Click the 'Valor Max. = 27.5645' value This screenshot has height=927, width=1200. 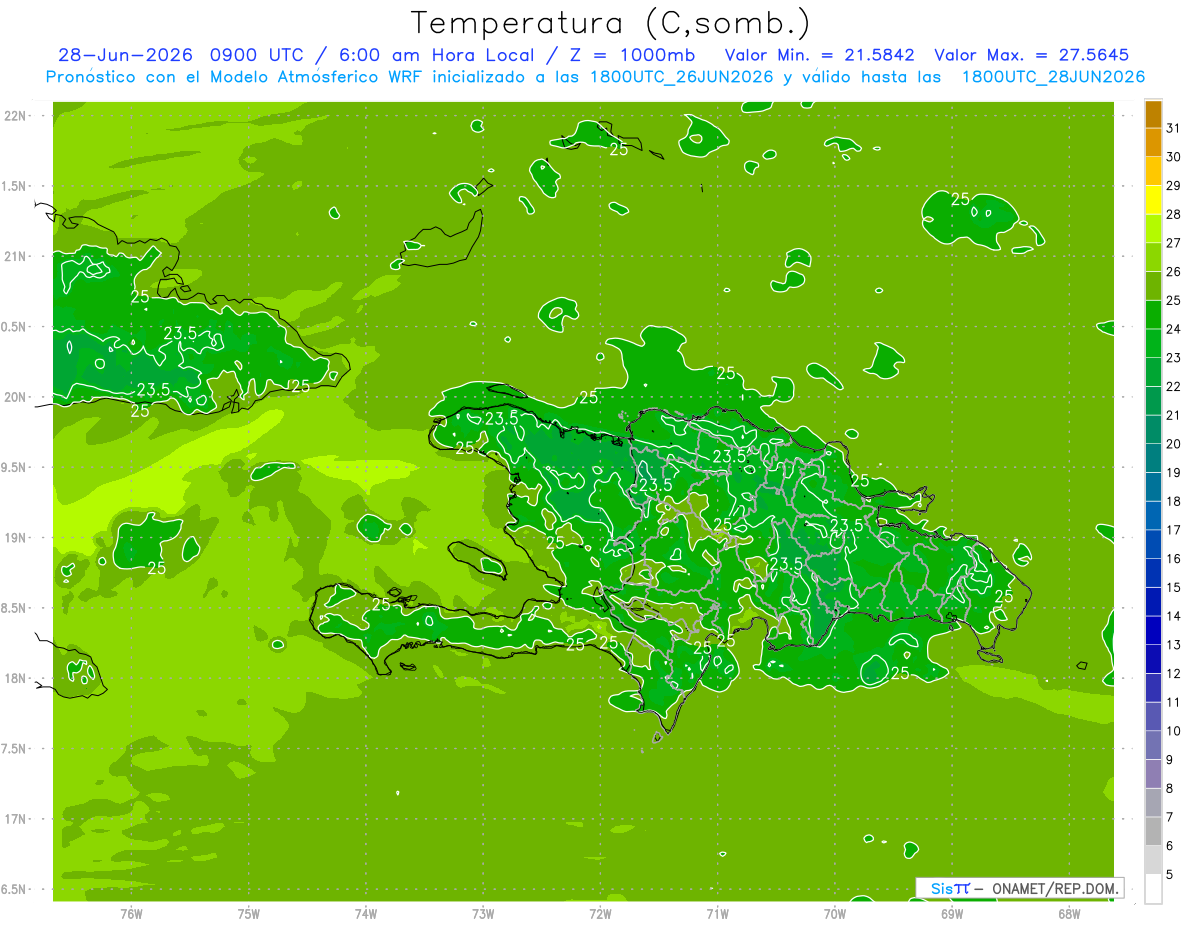(1032, 55)
